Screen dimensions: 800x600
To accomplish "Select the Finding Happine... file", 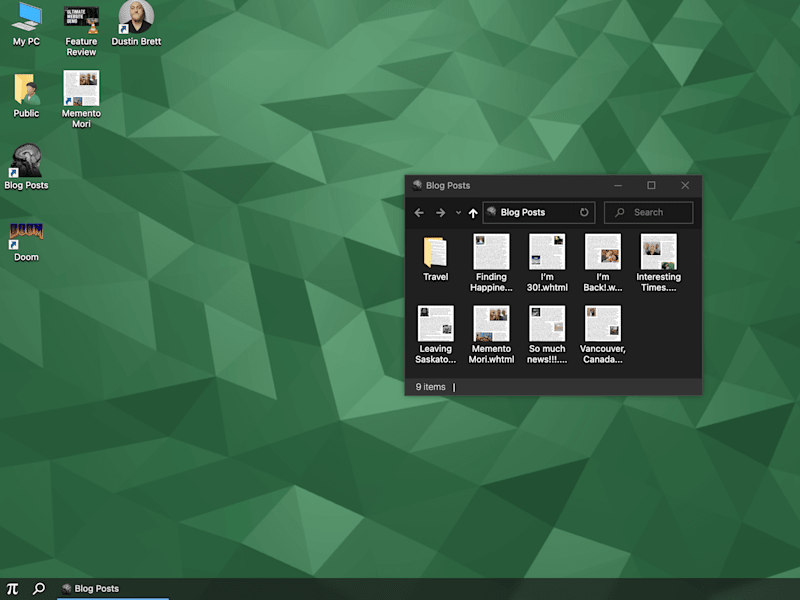I will tap(491, 263).
